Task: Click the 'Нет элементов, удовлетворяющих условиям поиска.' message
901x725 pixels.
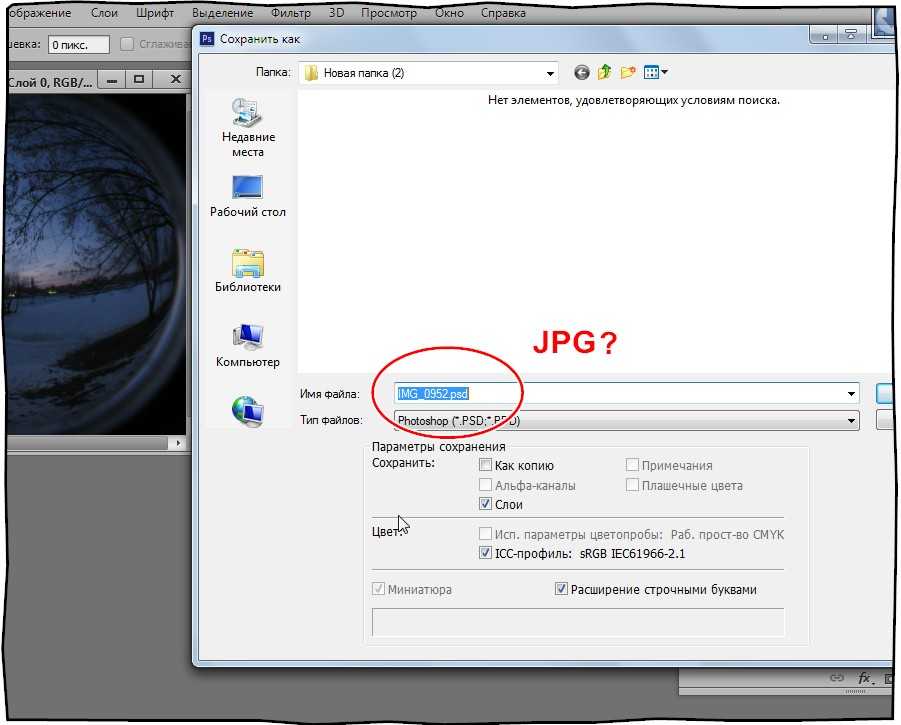Action: pos(634,100)
